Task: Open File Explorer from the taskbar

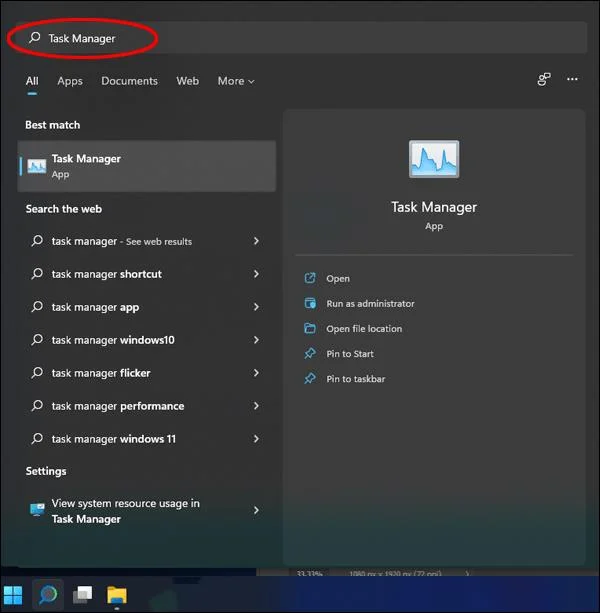Action: [117, 596]
